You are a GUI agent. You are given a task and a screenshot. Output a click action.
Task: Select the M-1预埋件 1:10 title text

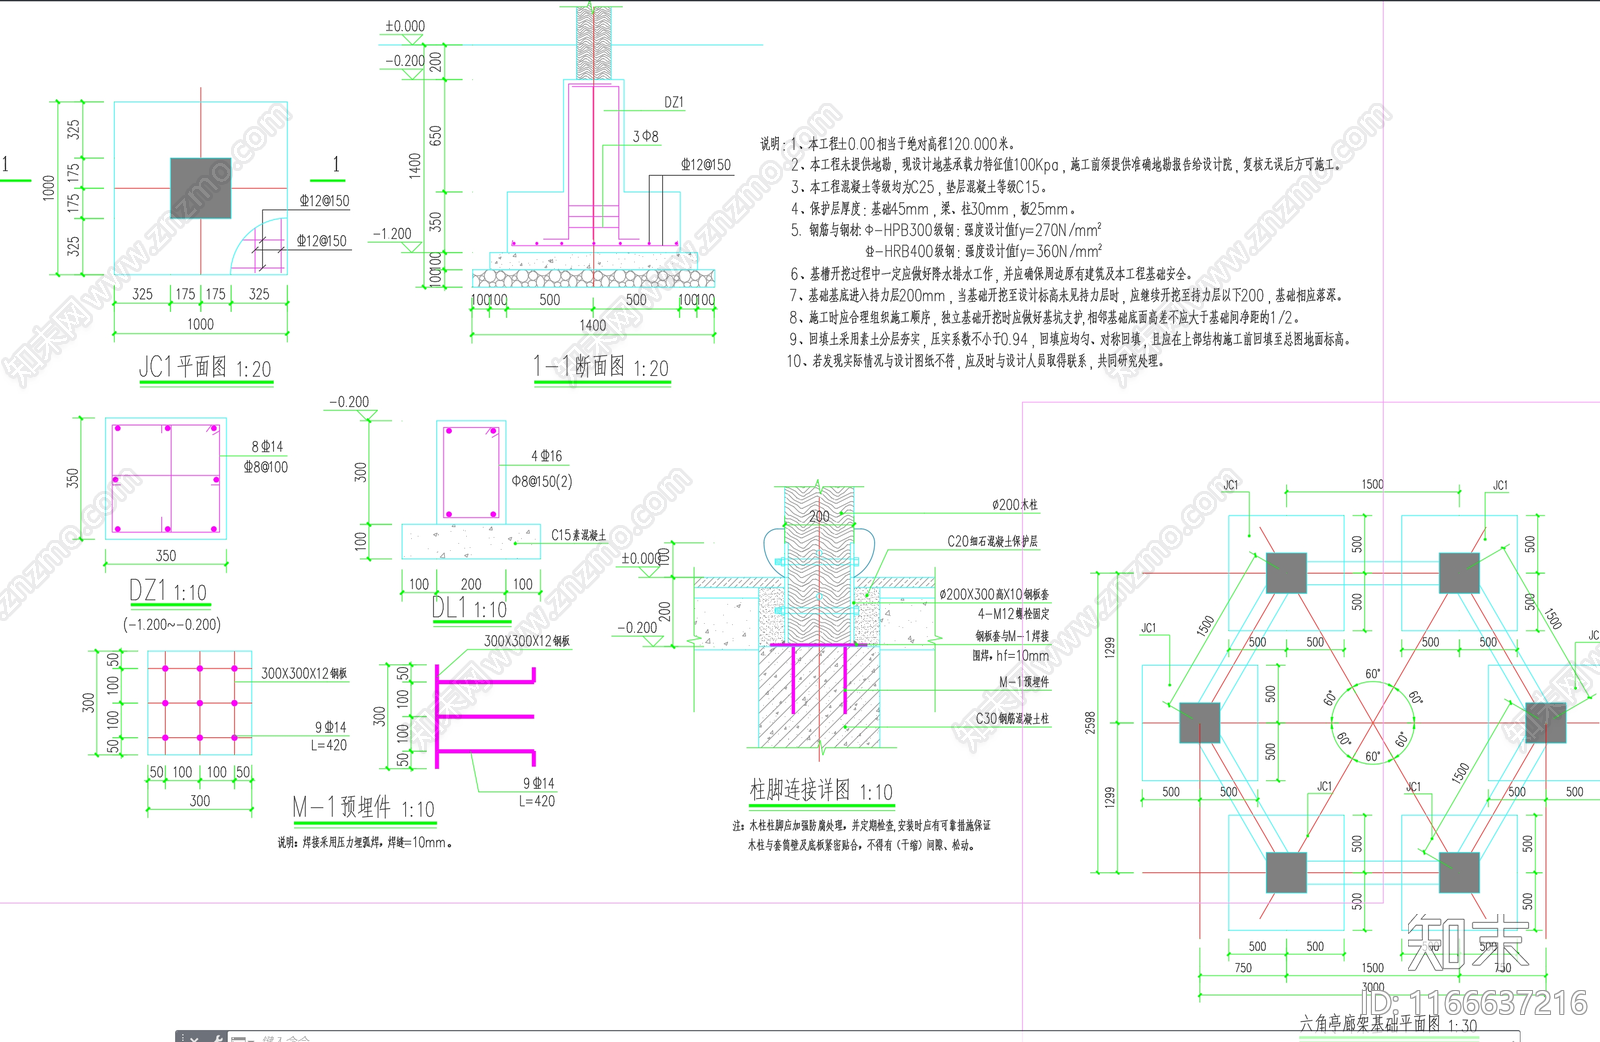tap(363, 807)
